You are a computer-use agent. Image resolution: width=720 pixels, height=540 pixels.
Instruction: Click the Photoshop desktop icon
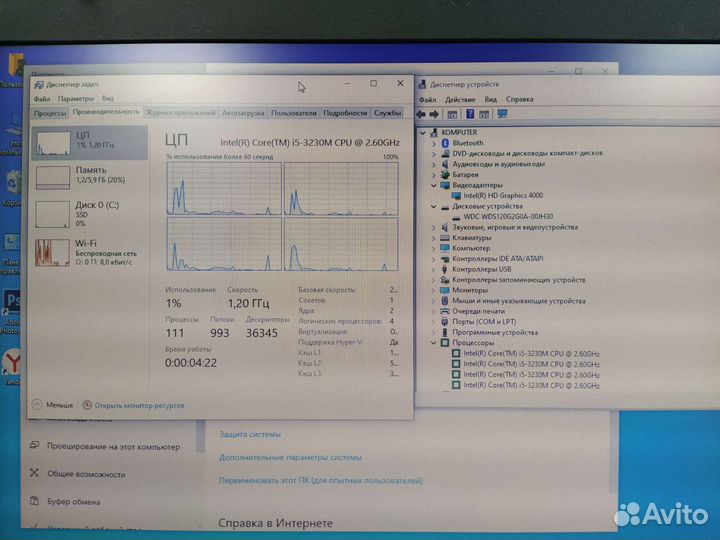click(11, 303)
